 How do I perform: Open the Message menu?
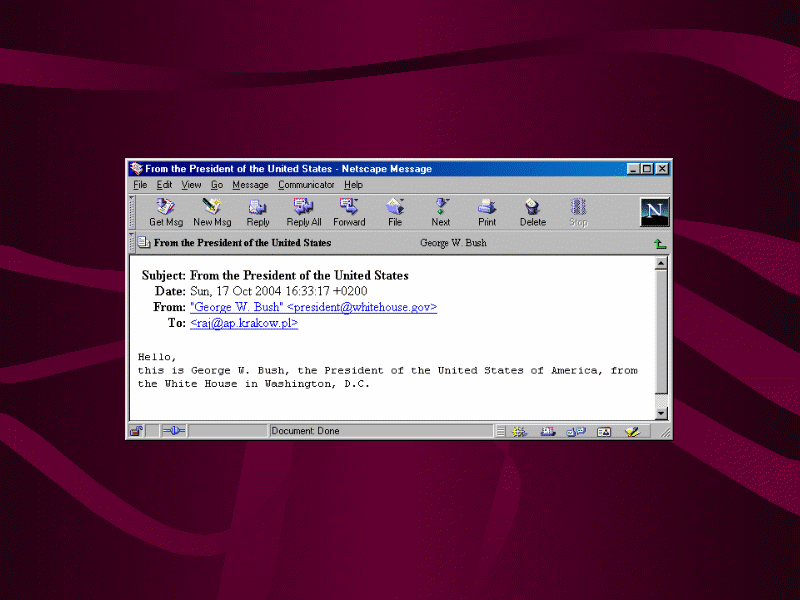pos(250,185)
